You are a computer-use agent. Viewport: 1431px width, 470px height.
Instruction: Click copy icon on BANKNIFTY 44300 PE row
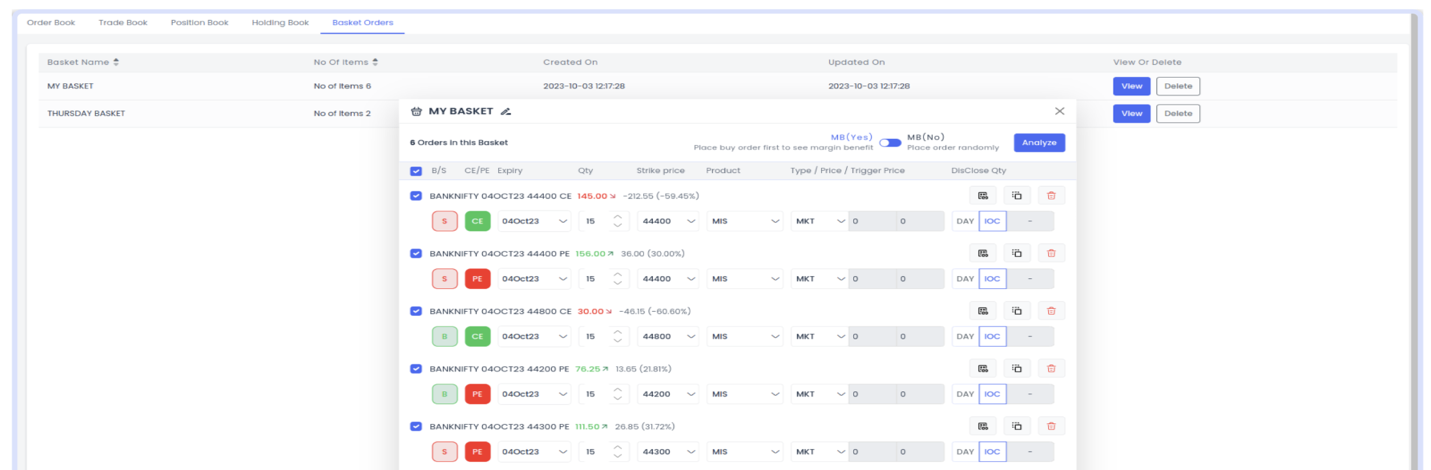[1017, 426]
